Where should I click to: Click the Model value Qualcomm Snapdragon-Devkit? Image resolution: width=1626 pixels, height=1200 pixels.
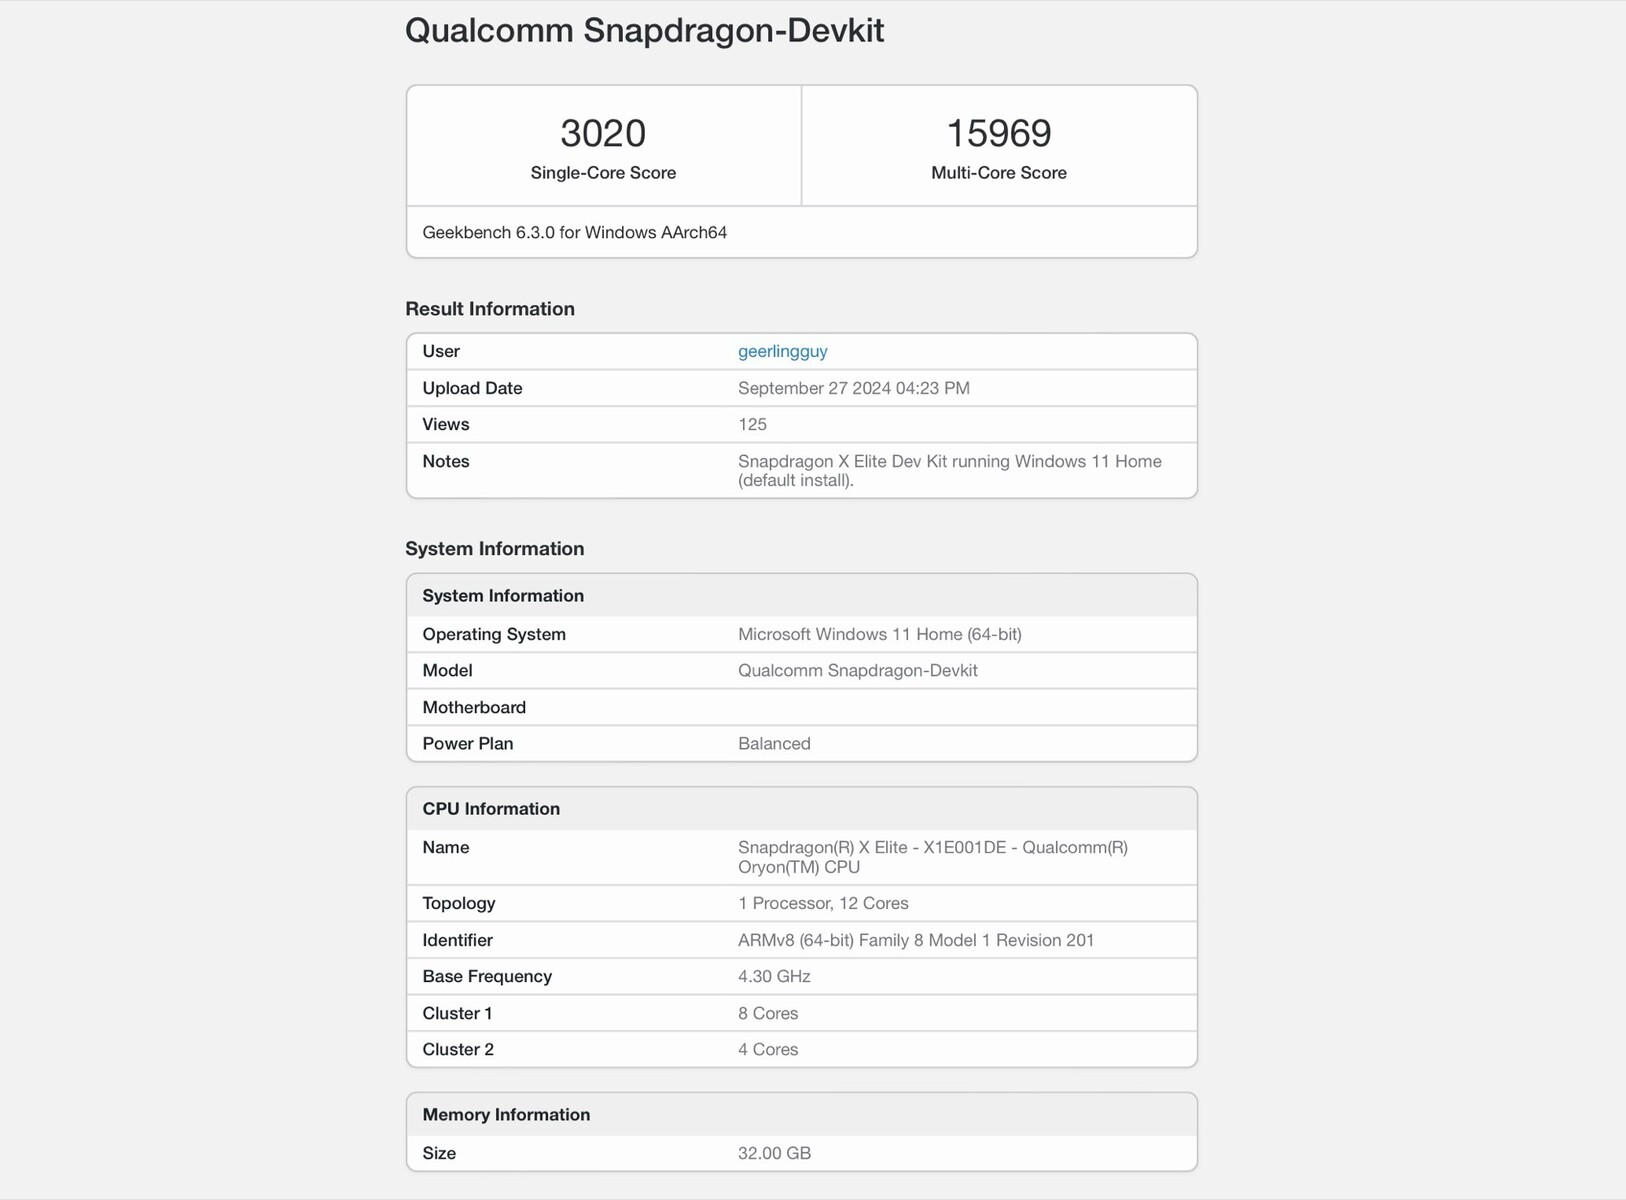[857, 670]
